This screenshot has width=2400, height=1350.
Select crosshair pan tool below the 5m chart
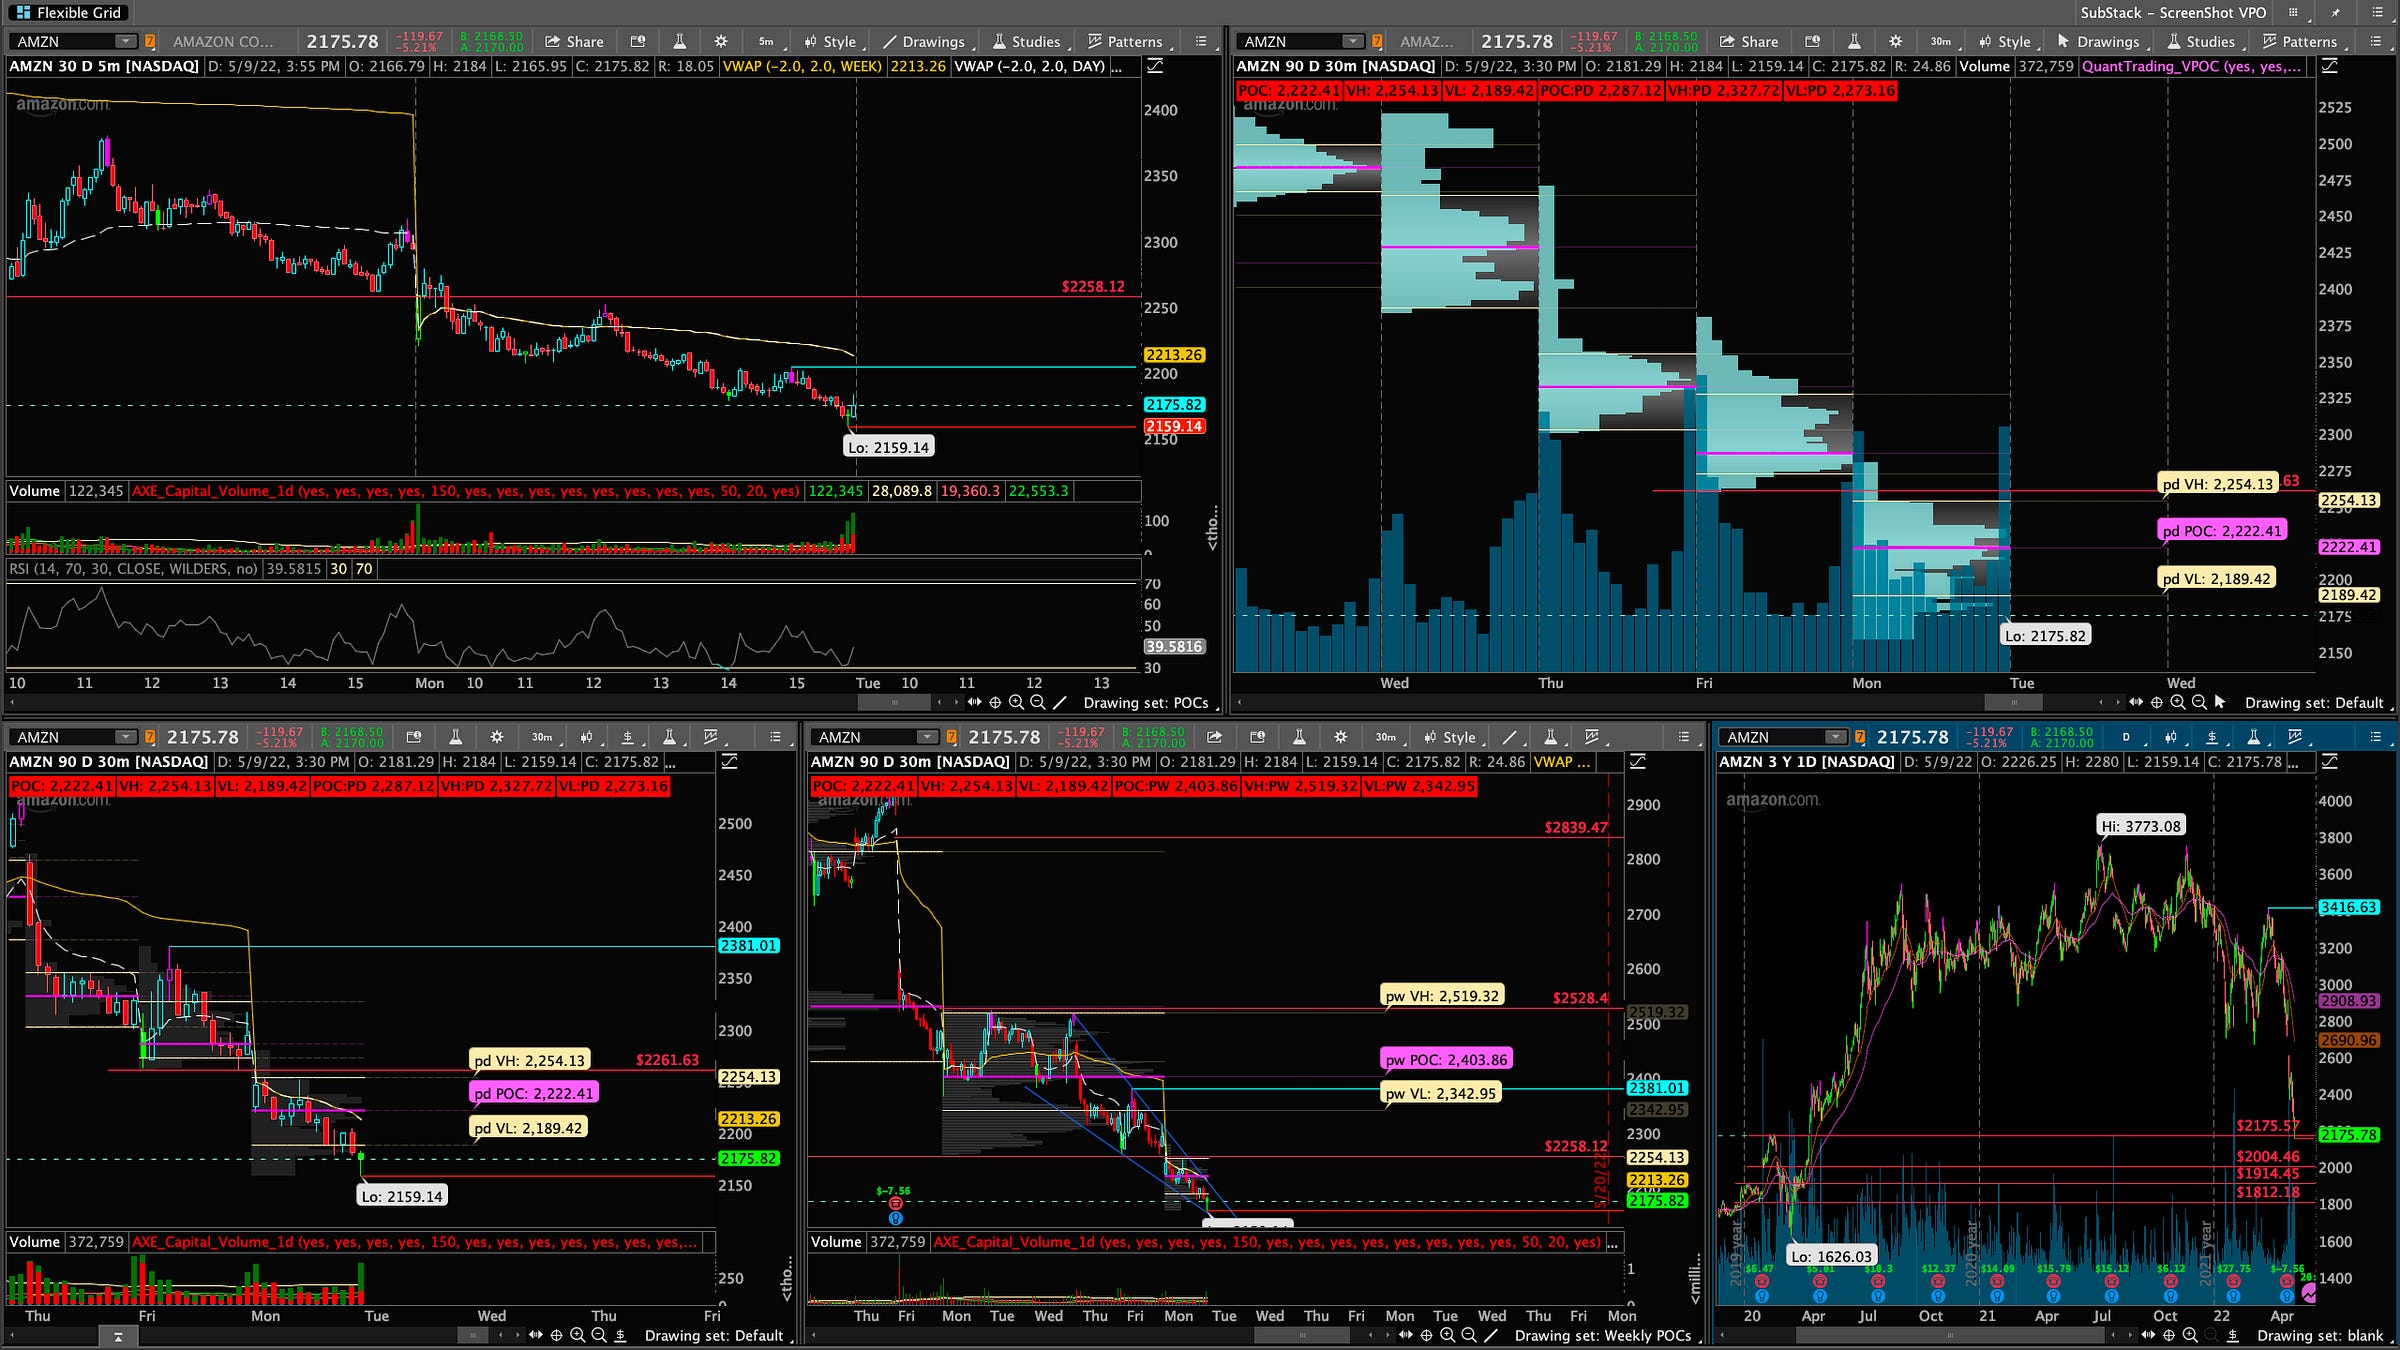(995, 702)
